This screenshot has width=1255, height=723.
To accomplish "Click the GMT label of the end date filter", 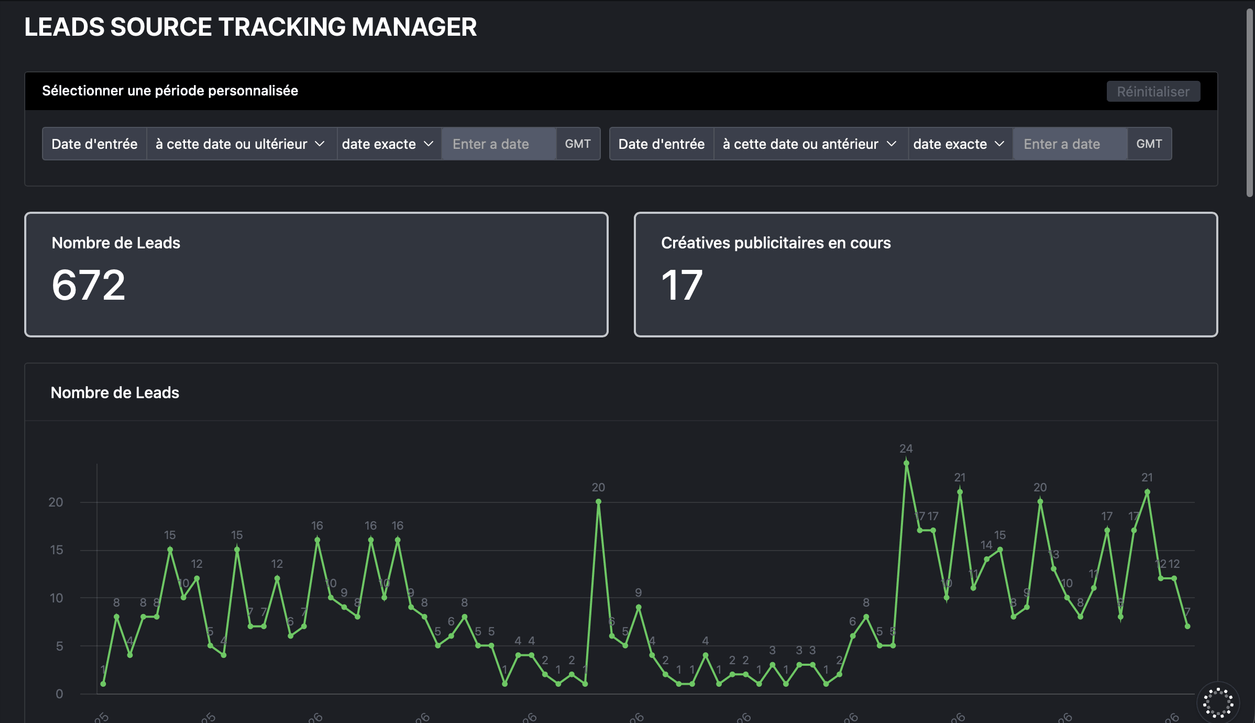I will (x=1149, y=144).
